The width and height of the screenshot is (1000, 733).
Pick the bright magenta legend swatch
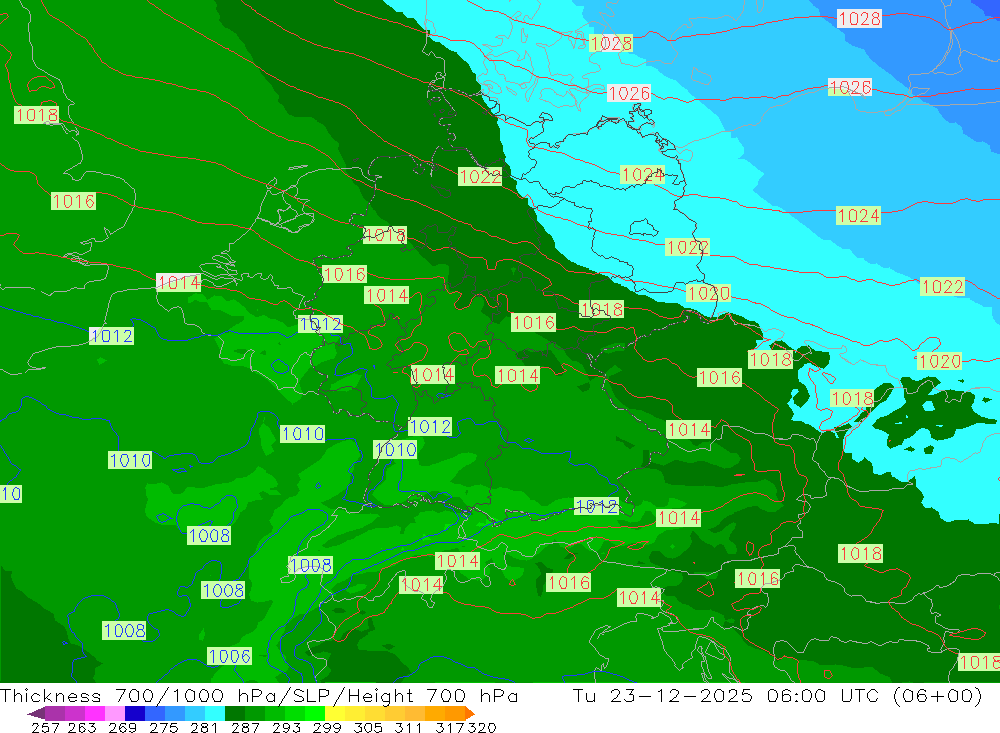click(93, 713)
